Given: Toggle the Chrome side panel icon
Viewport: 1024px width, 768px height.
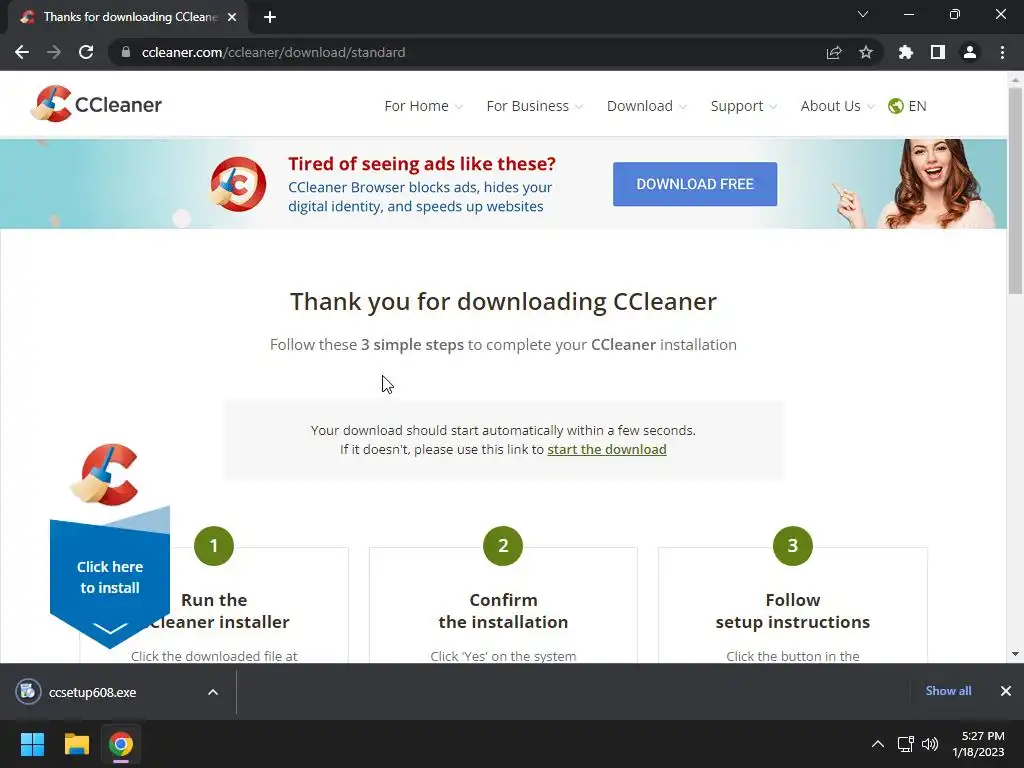Looking at the screenshot, I should point(938,52).
